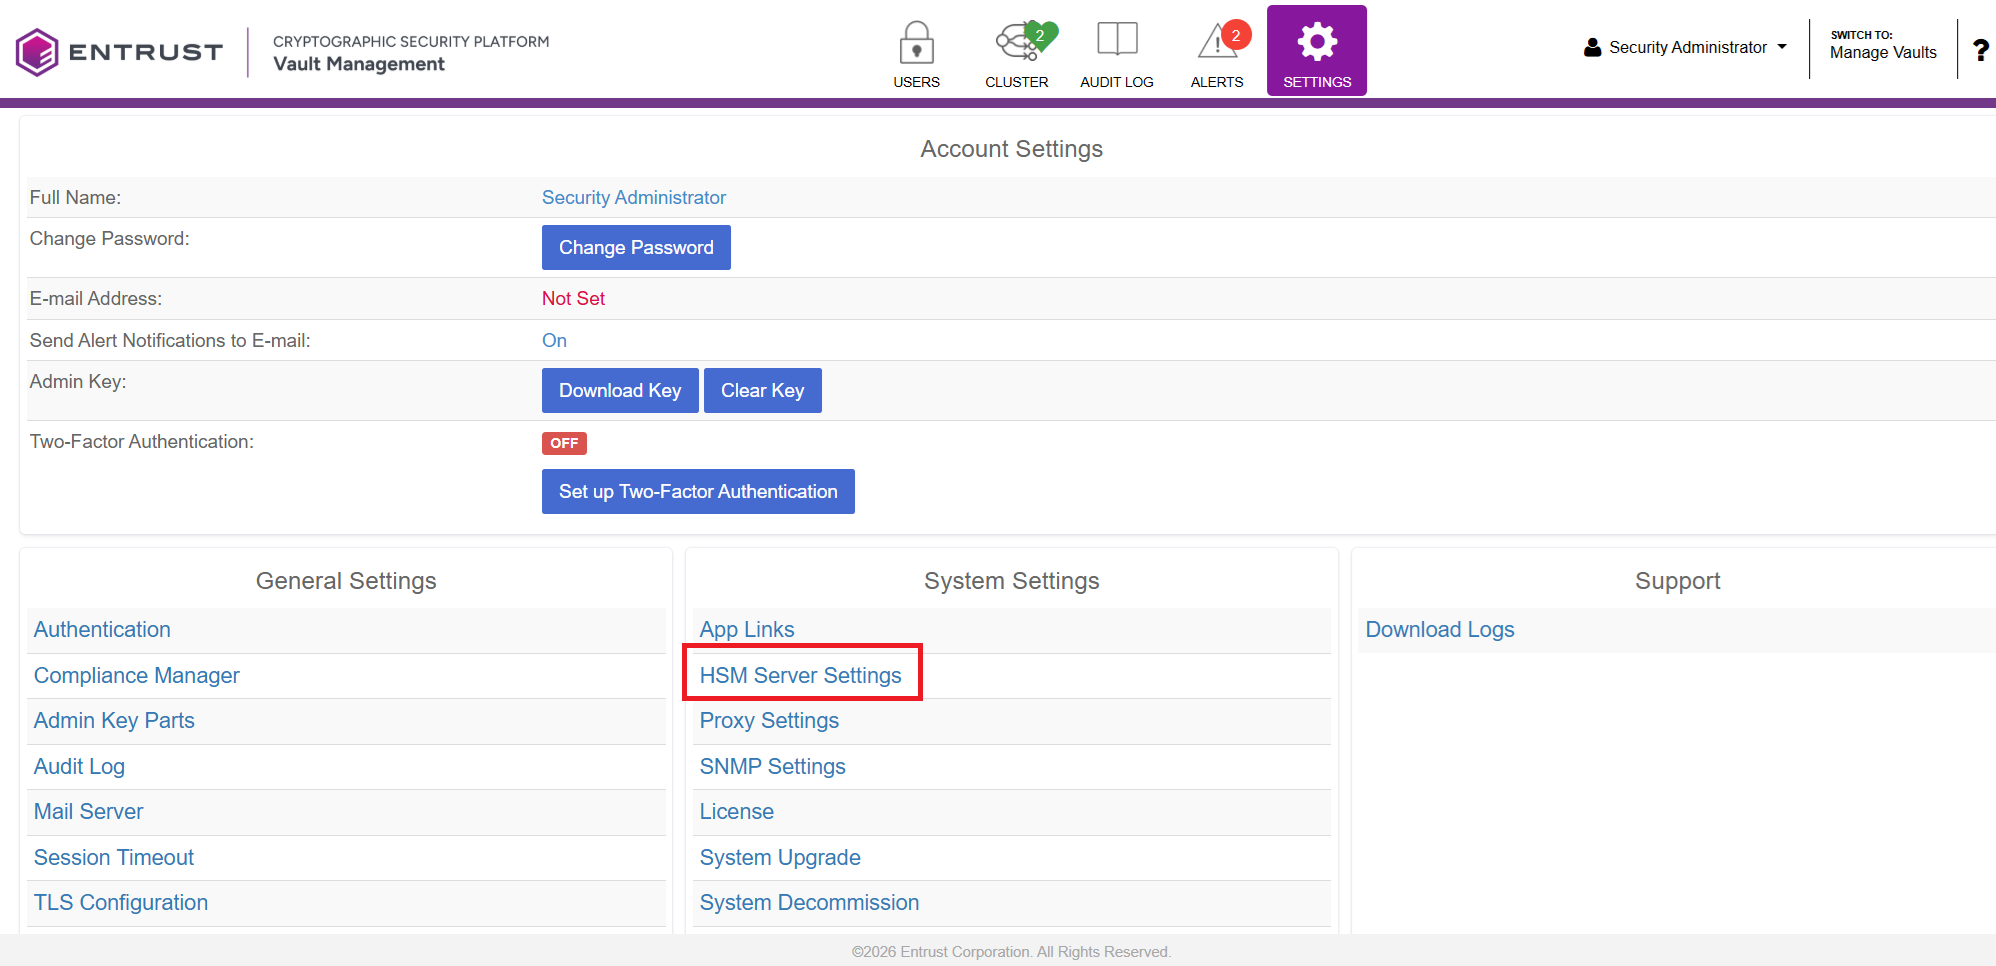Edit the Not Set e-mail address
This screenshot has width=1996, height=966.
(x=573, y=299)
